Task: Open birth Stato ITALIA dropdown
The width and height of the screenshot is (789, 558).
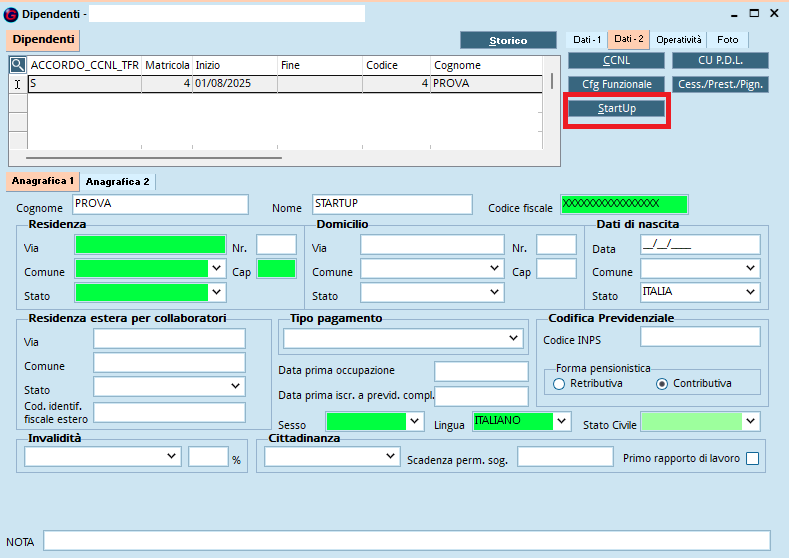Action: click(x=750, y=292)
